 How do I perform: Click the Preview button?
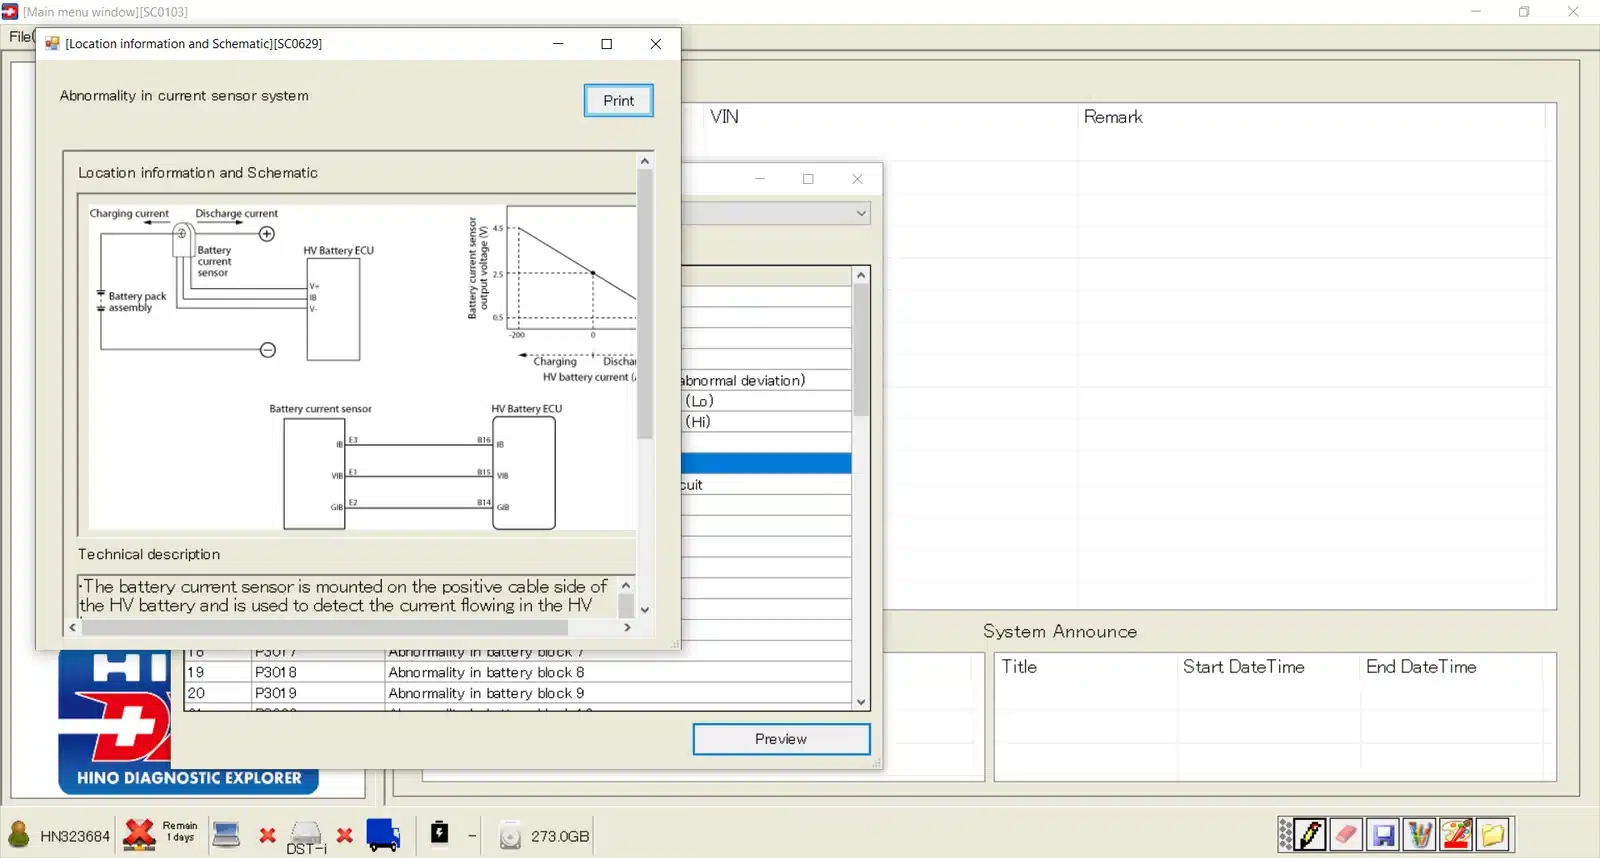[781, 739]
